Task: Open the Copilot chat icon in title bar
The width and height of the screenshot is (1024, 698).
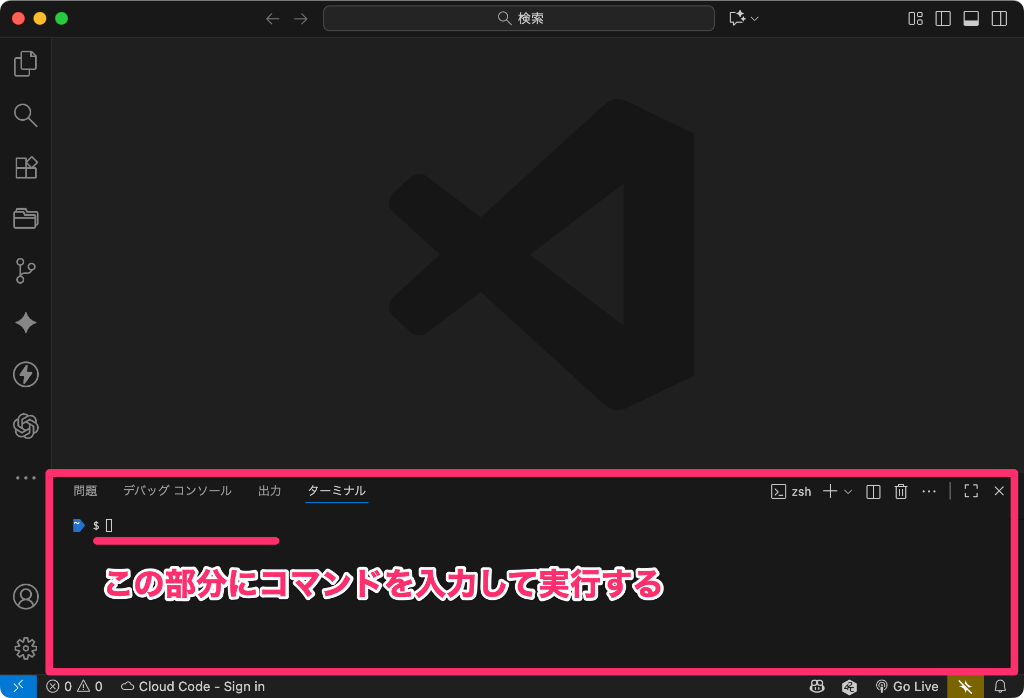Action: [737, 18]
